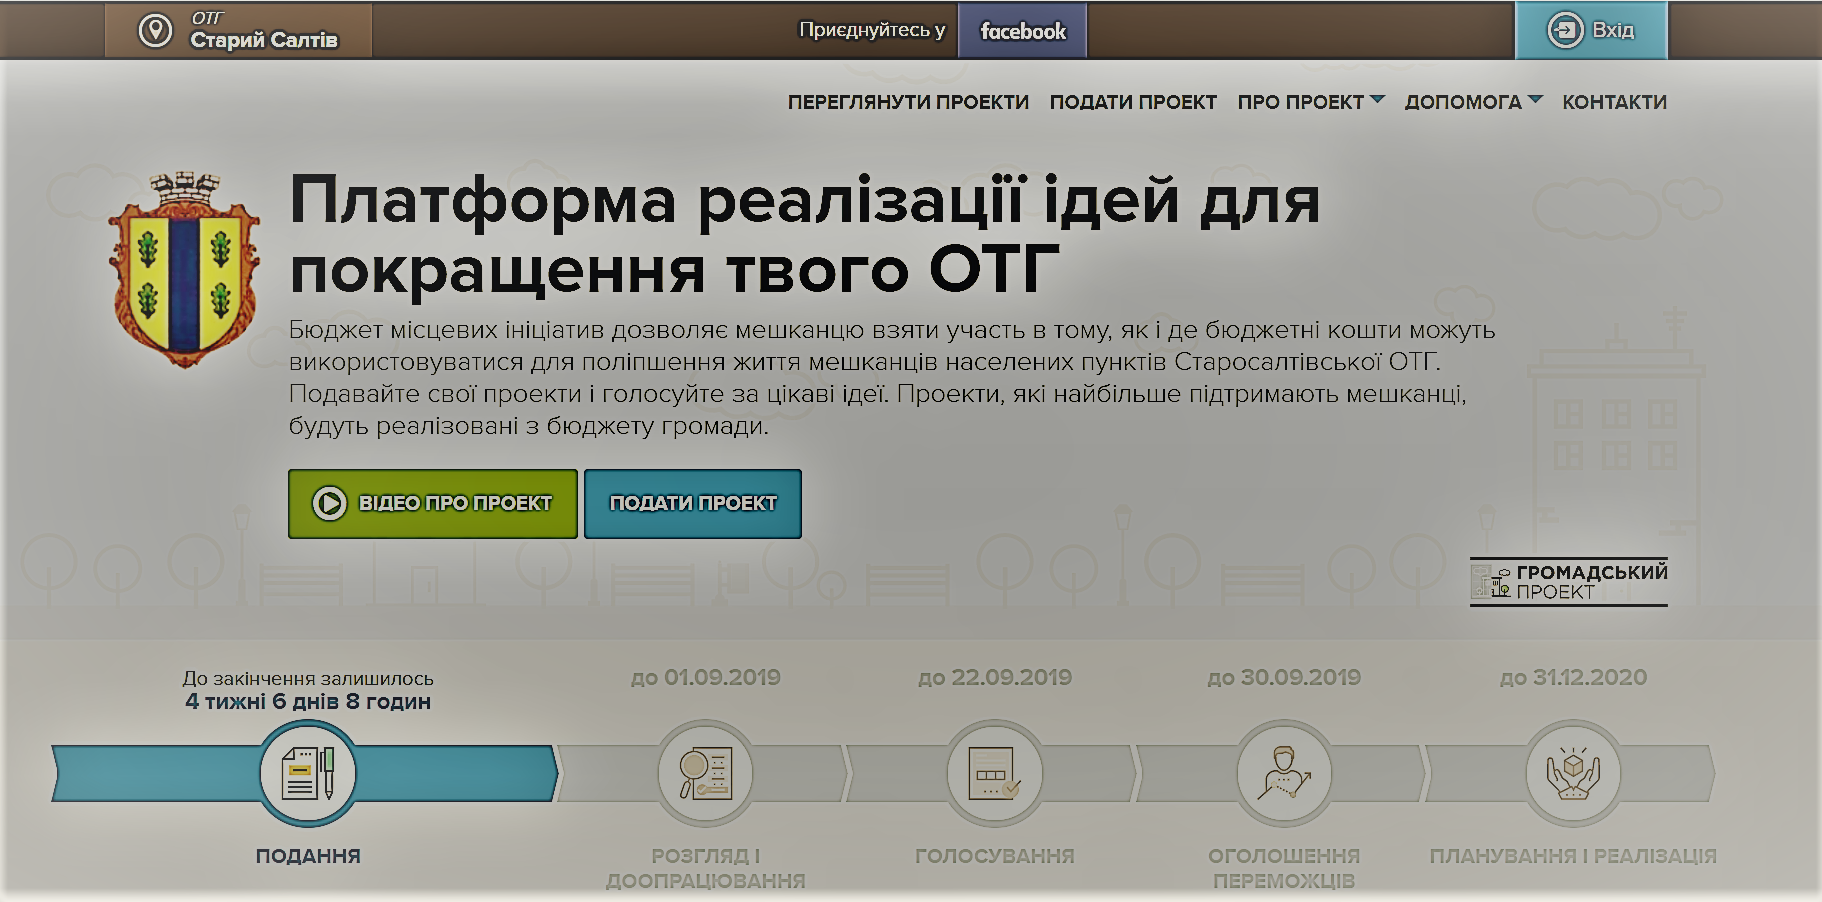Click the ОГОЛОШЕННЯ ПЕРЕМОЖЦІВ stage icon
This screenshot has width=1822, height=902.
1284,774
